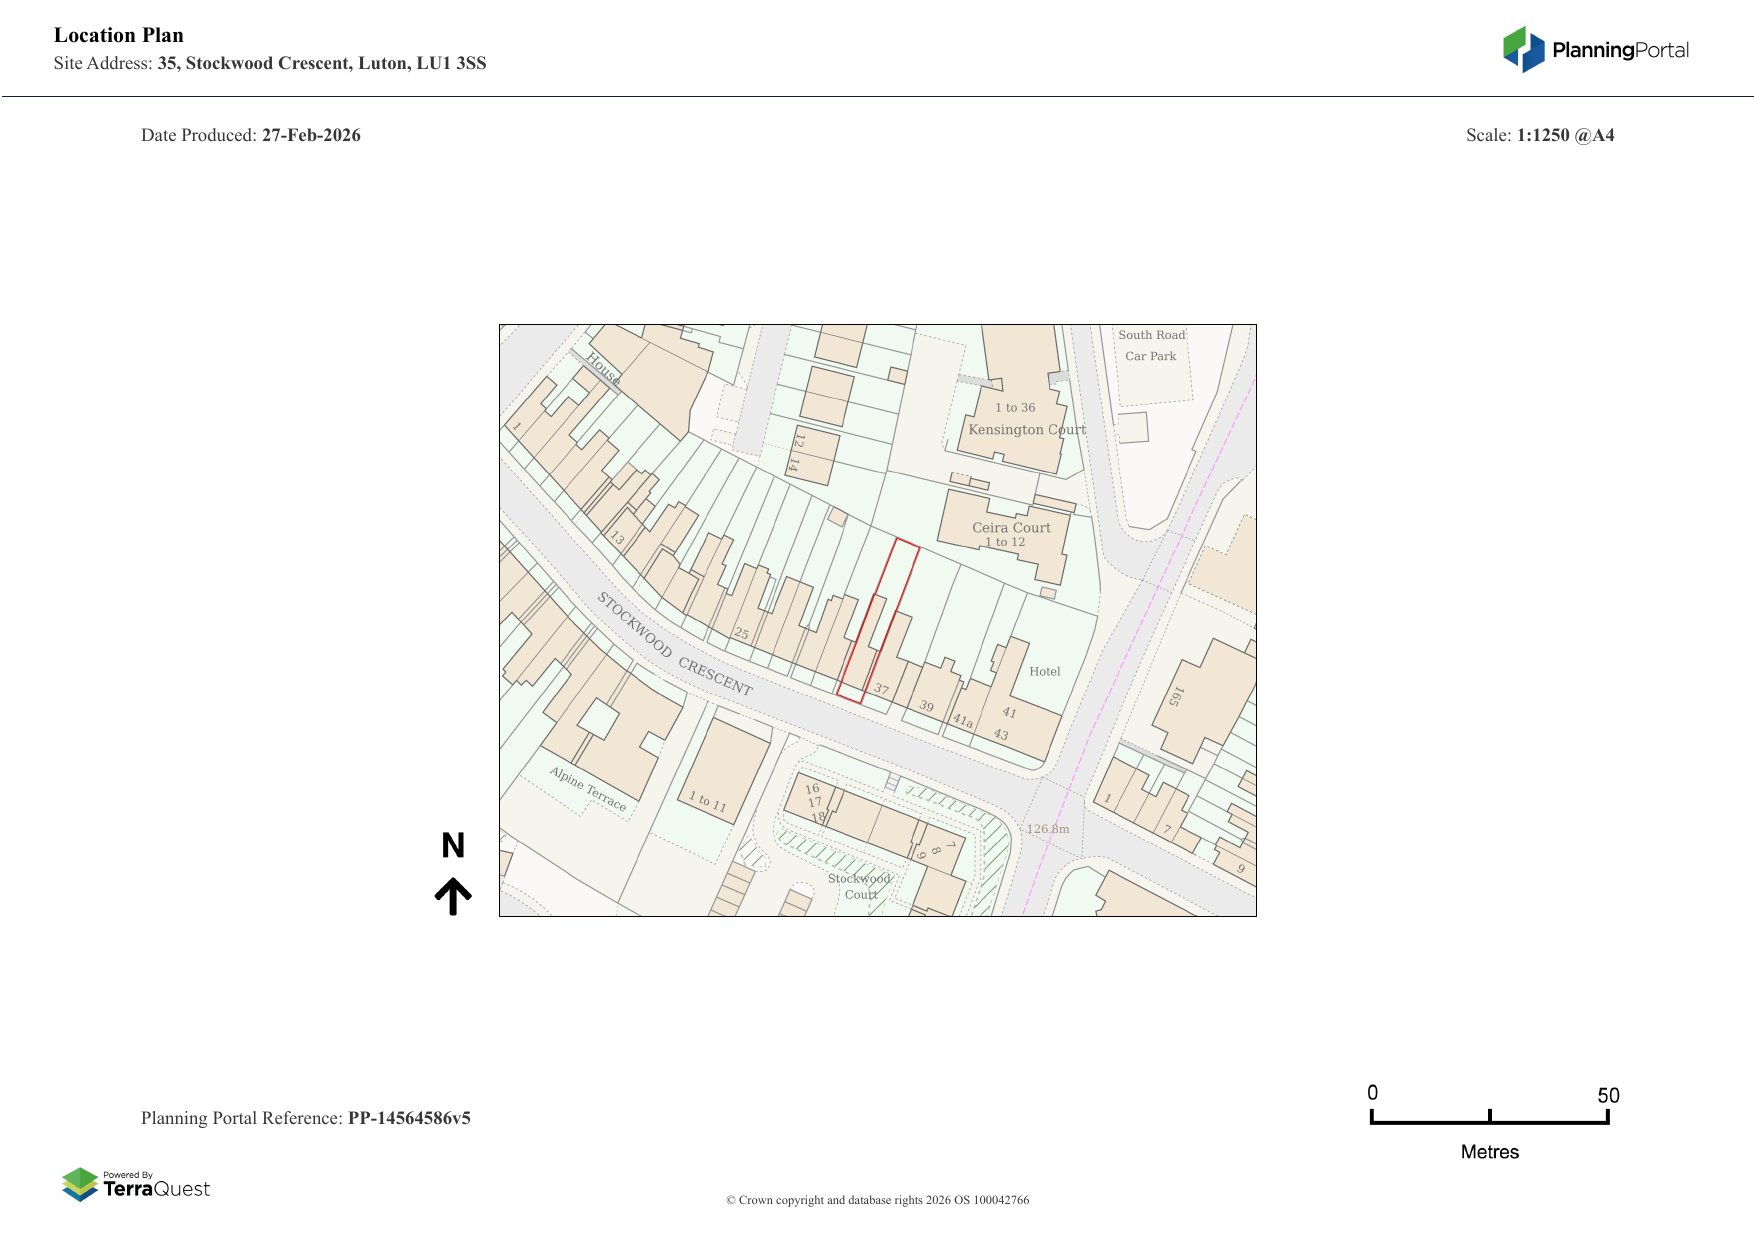Image resolution: width=1754 pixels, height=1241 pixels.
Task: Click the Hotel building on map
Action: tap(1044, 672)
